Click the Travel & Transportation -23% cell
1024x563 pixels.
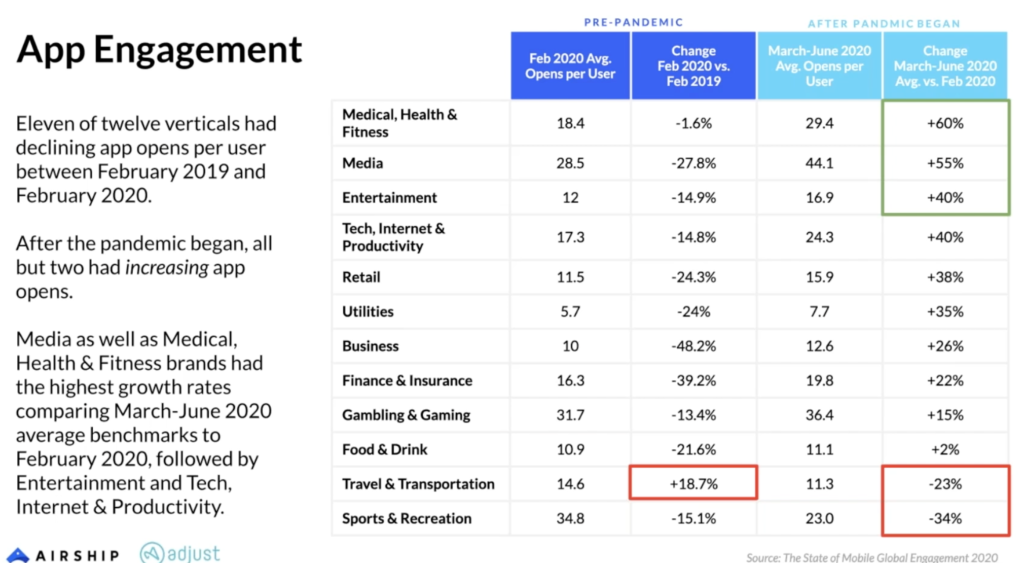pyautogui.click(x=945, y=484)
